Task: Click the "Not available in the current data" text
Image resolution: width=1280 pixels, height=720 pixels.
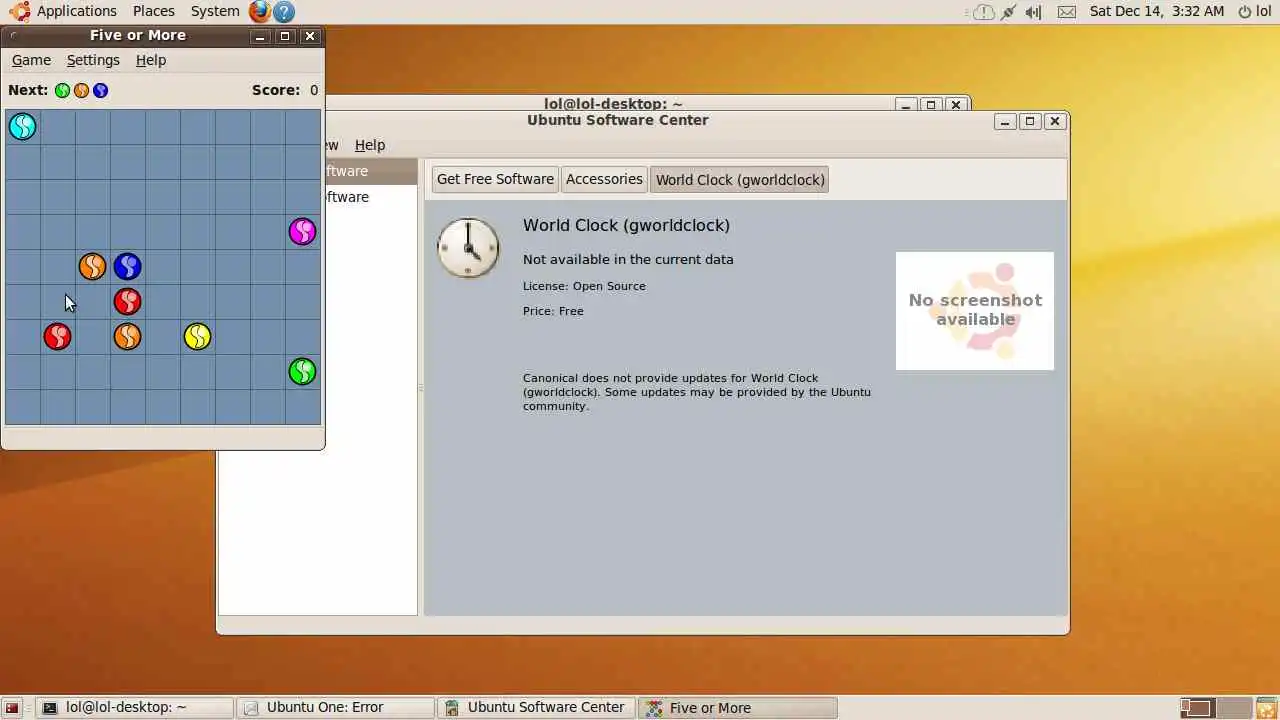Action: point(628,259)
